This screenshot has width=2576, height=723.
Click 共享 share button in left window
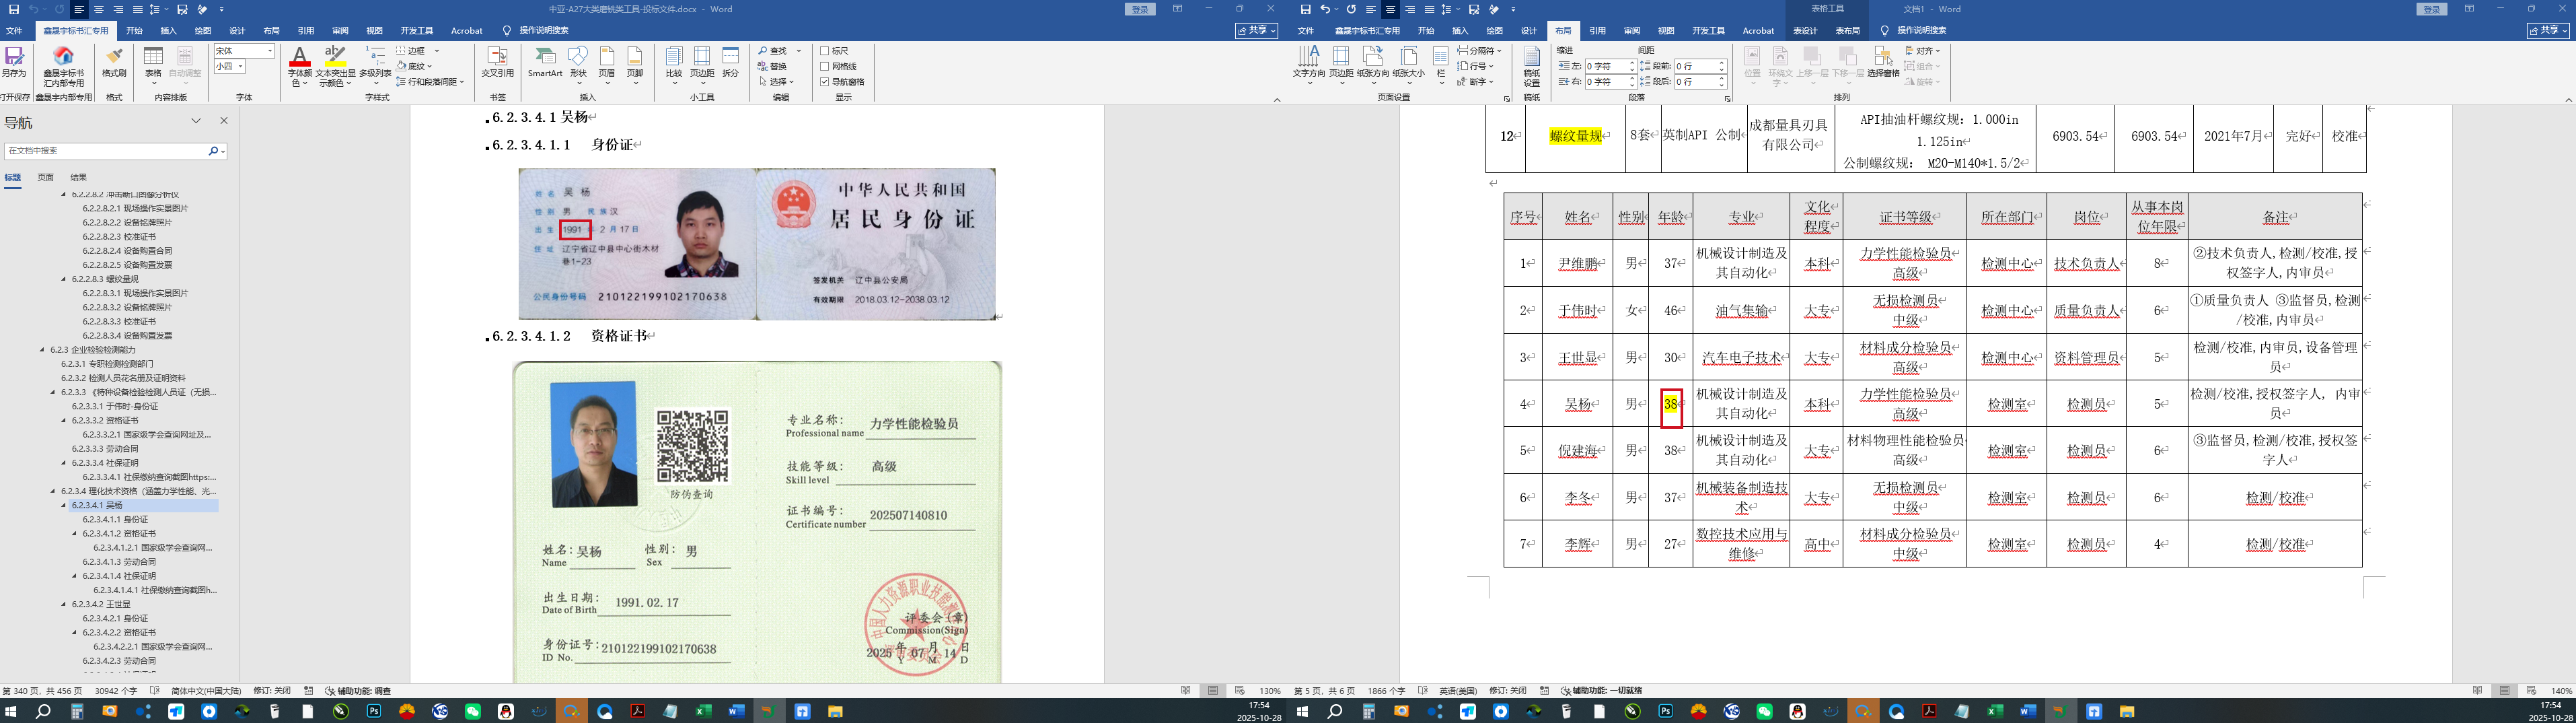tap(1257, 31)
